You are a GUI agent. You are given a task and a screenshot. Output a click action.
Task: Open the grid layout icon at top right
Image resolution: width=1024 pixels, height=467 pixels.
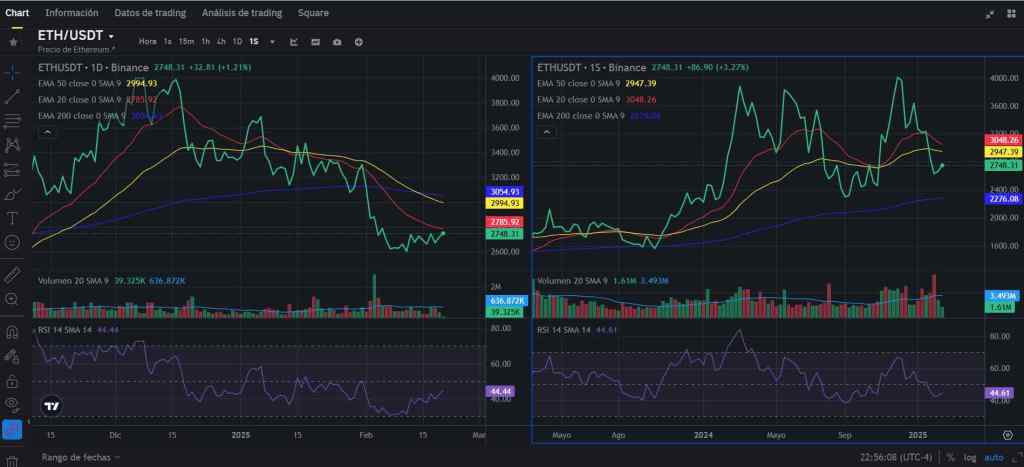(1011, 14)
